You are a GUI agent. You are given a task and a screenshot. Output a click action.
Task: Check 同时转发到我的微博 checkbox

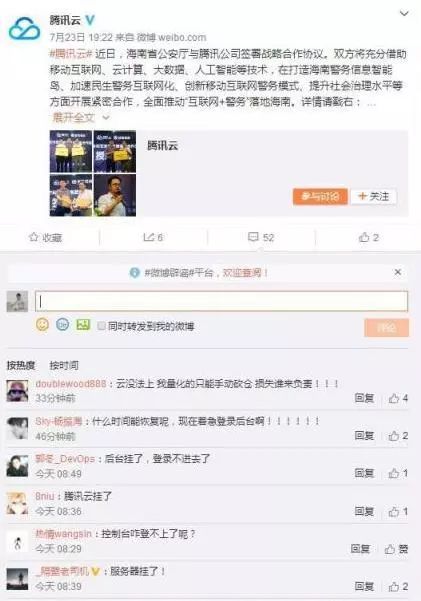[101, 326]
